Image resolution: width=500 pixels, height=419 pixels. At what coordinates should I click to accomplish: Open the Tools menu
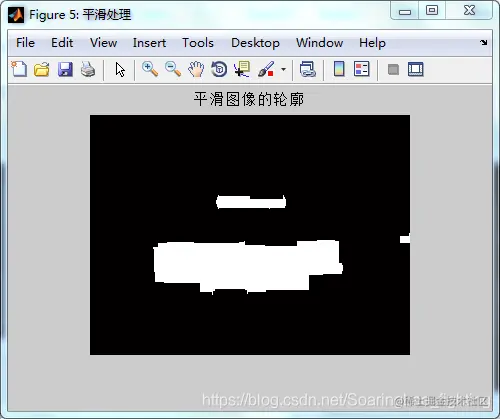click(x=198, y=43)
